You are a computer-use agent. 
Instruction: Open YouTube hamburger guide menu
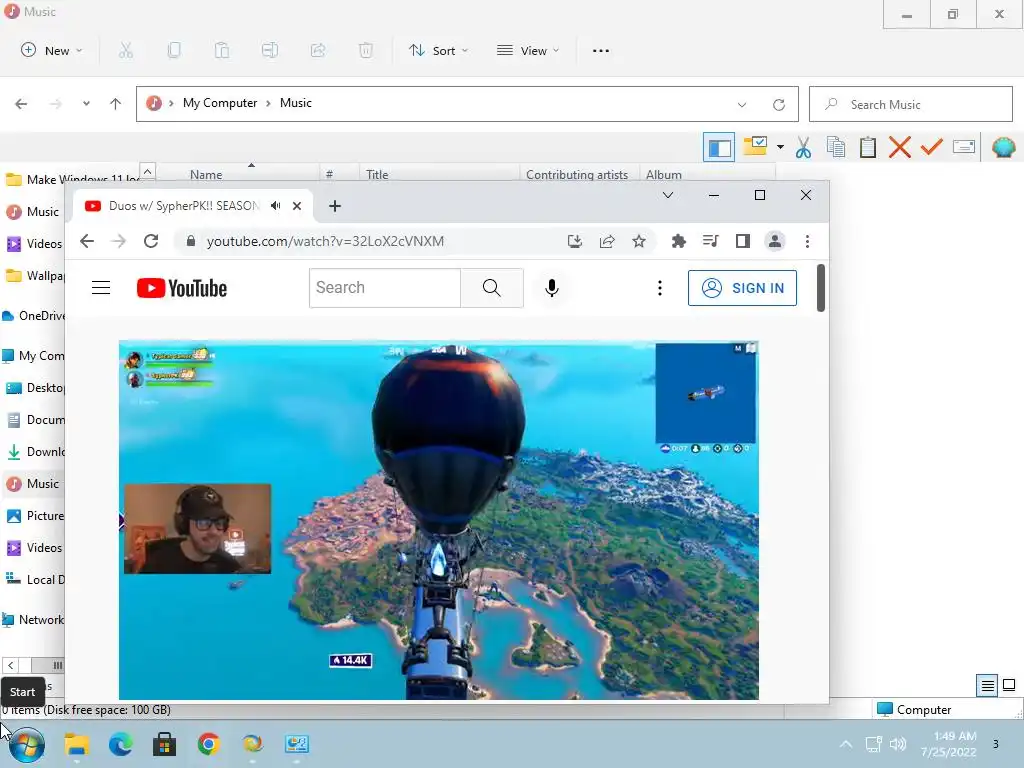pyautogui.click(x=101, y=287)
